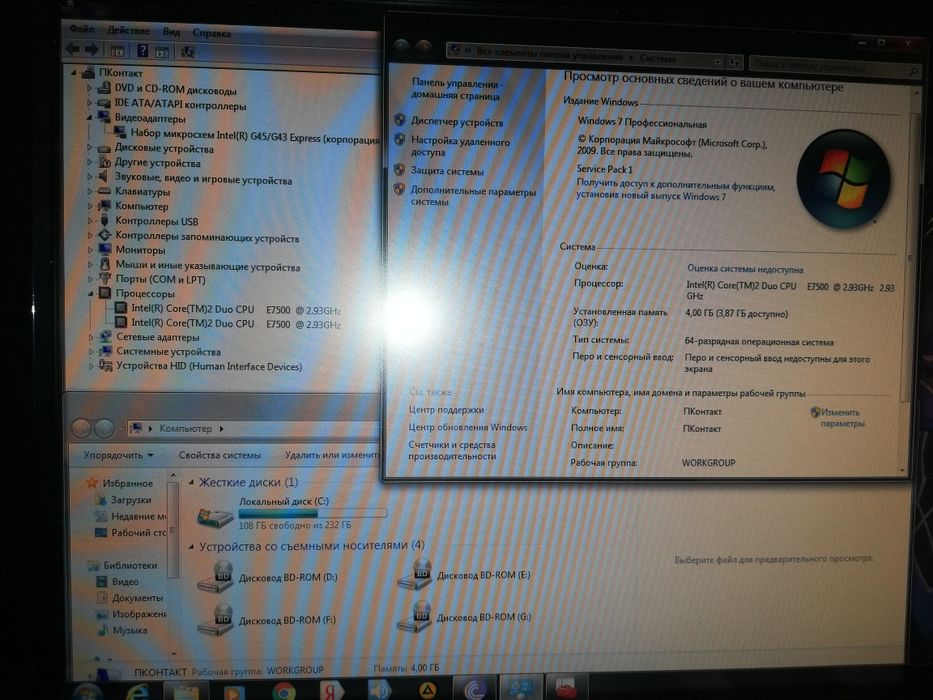This screenshot has width=933, height=700.
Task: Open Избранное in Explorer navigation pane
Action: pyautogui.click(x=127, y=483)
